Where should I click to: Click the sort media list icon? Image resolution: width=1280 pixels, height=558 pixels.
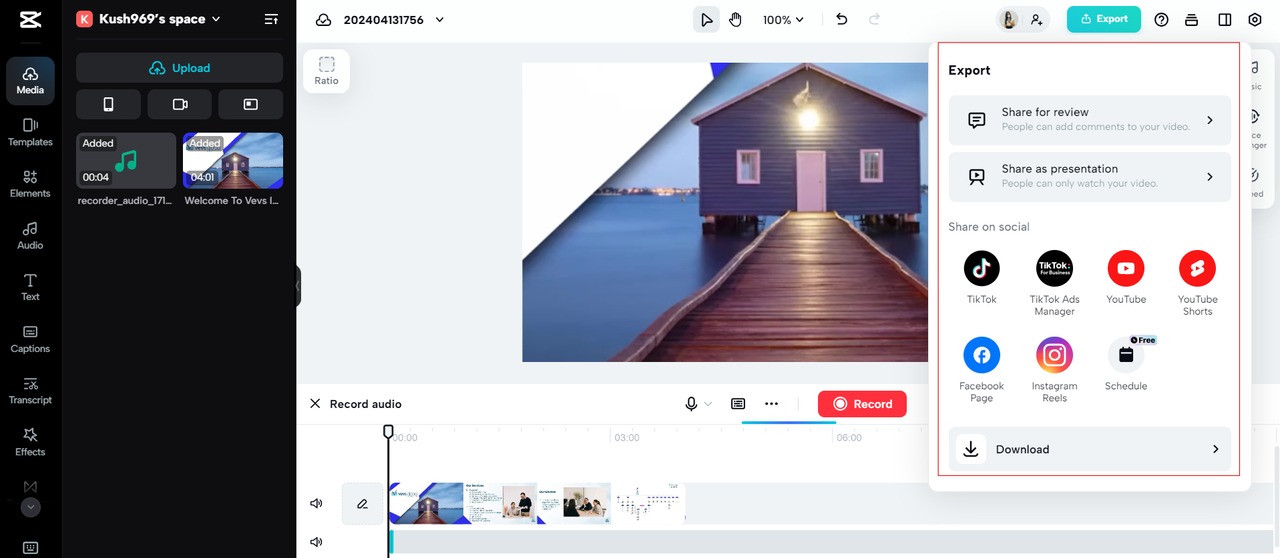pyautogui.click(x=271, y=19)
